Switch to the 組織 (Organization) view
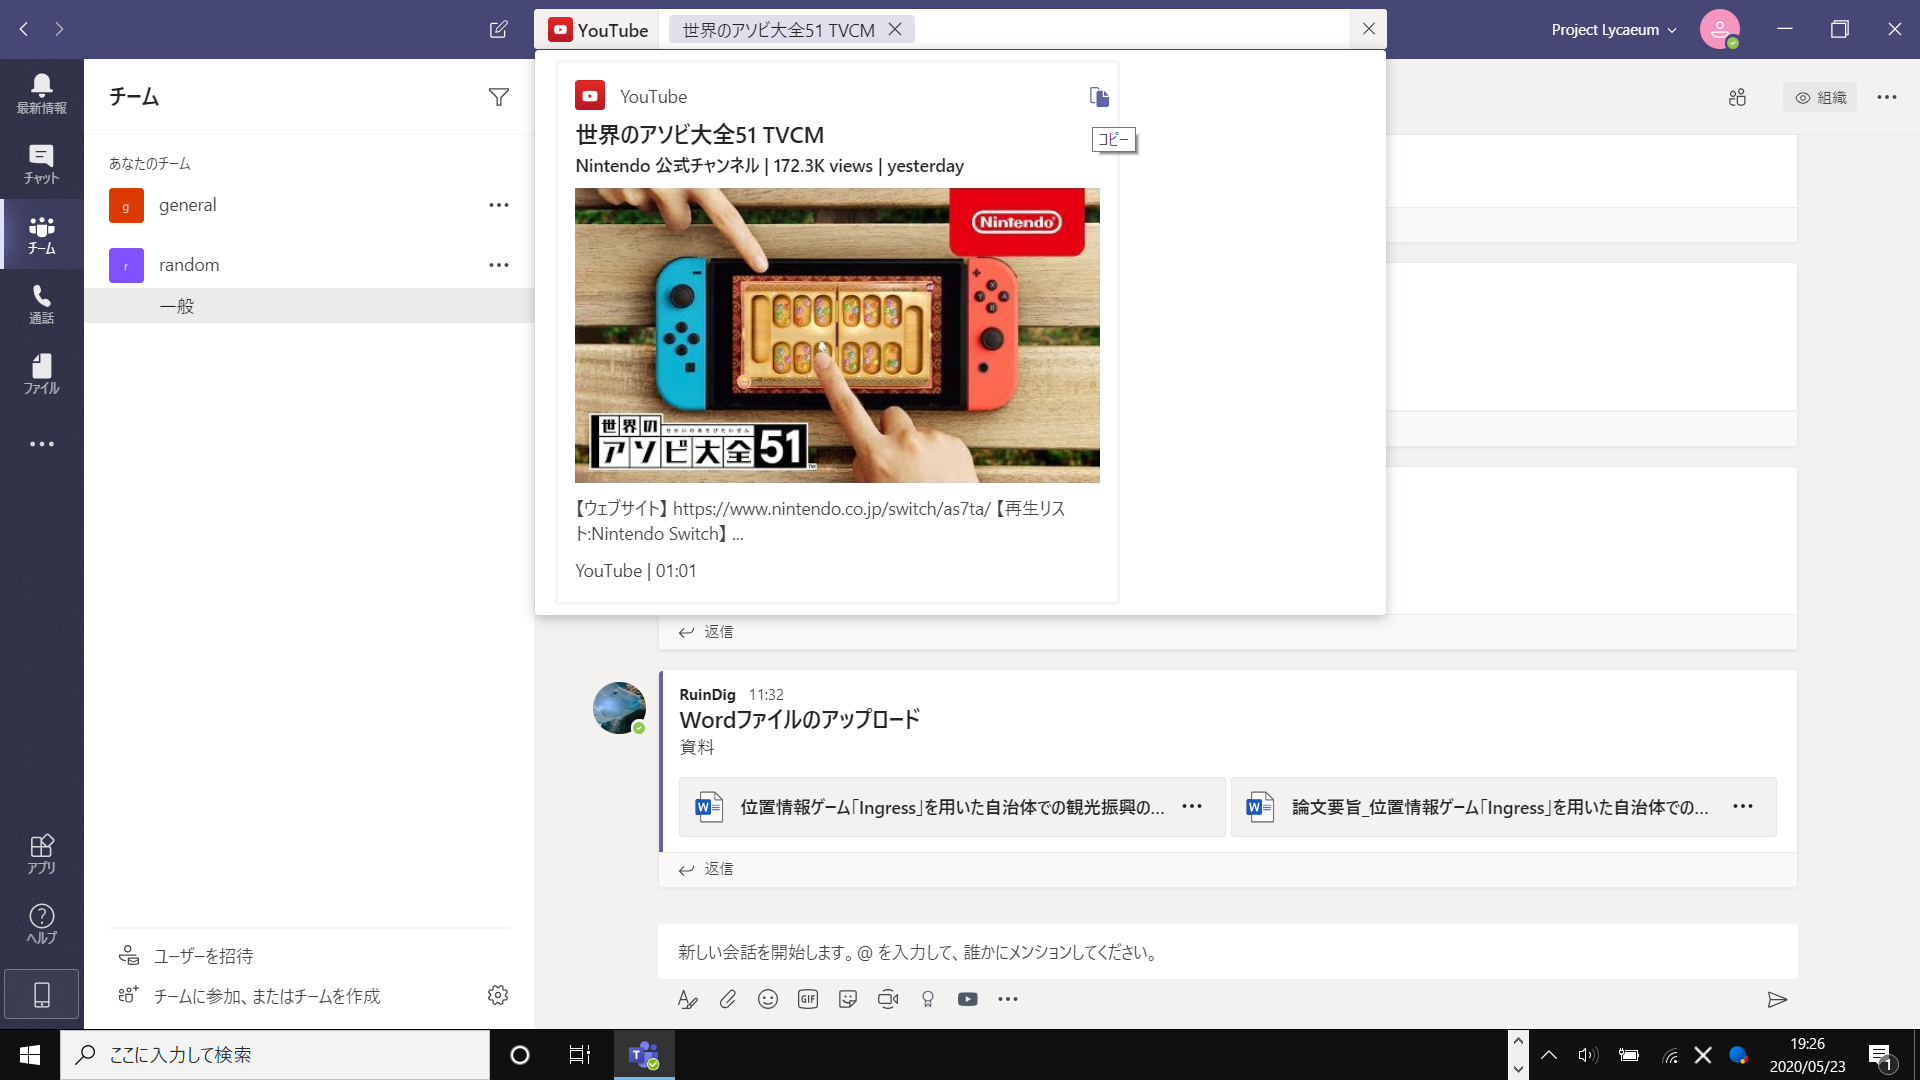The image size is (1920, 1080). point(1821,97)
